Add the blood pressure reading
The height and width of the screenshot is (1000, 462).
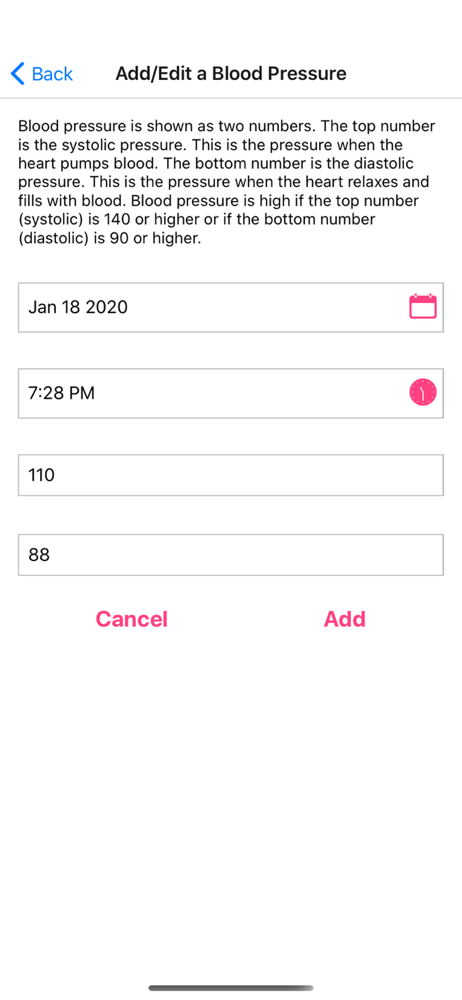click(345, 619)
